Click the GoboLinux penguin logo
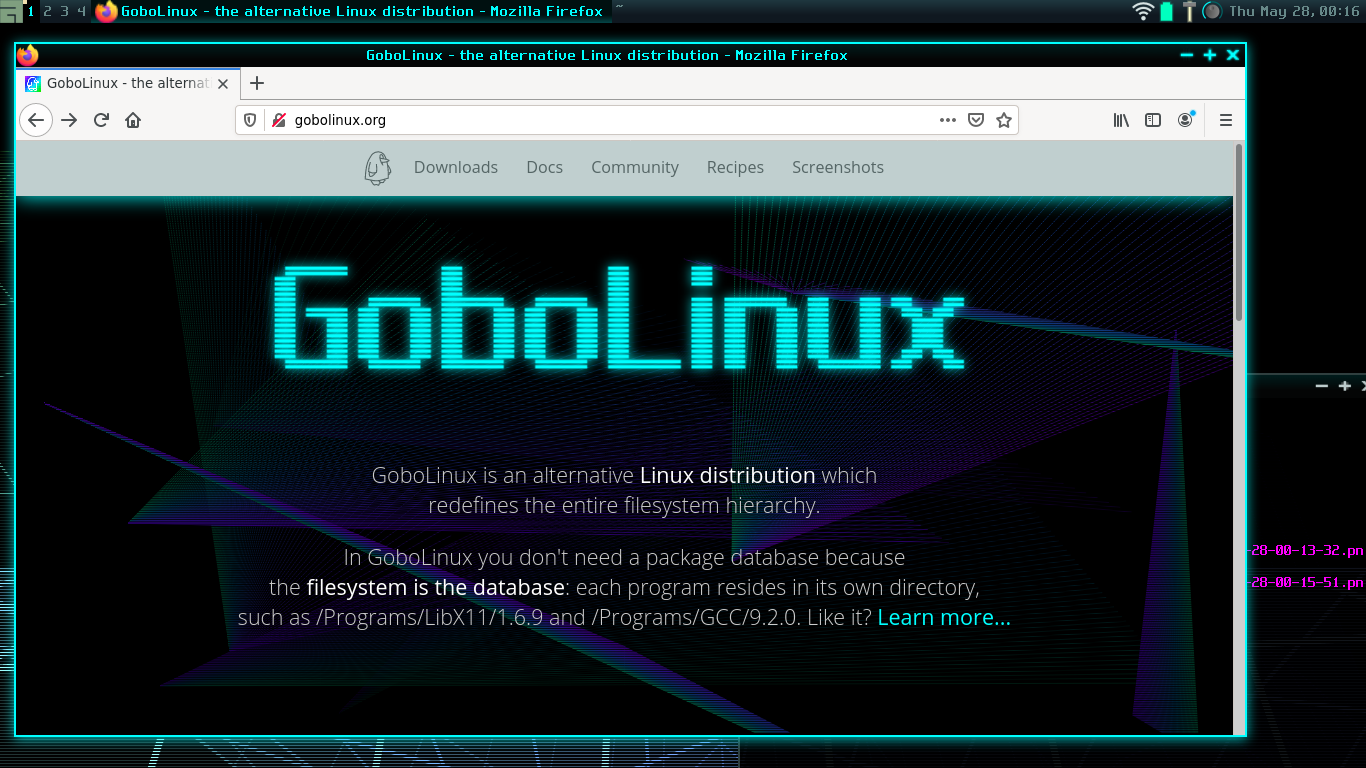 377,167
